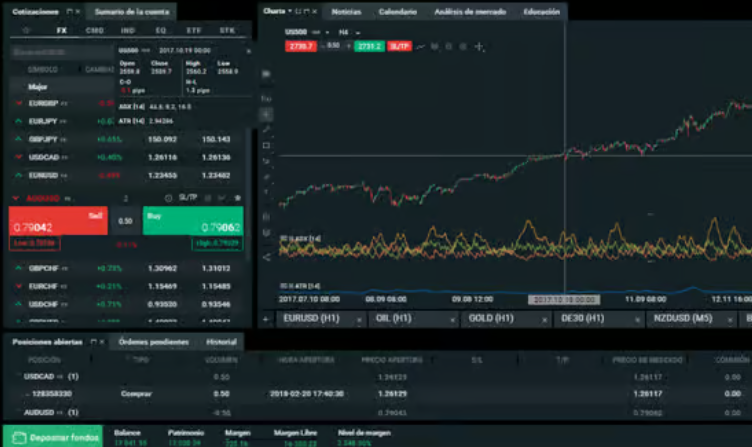Select the crosshair tool in chart toolbar
Screen dimensions: 752x447
coord(479,46)
